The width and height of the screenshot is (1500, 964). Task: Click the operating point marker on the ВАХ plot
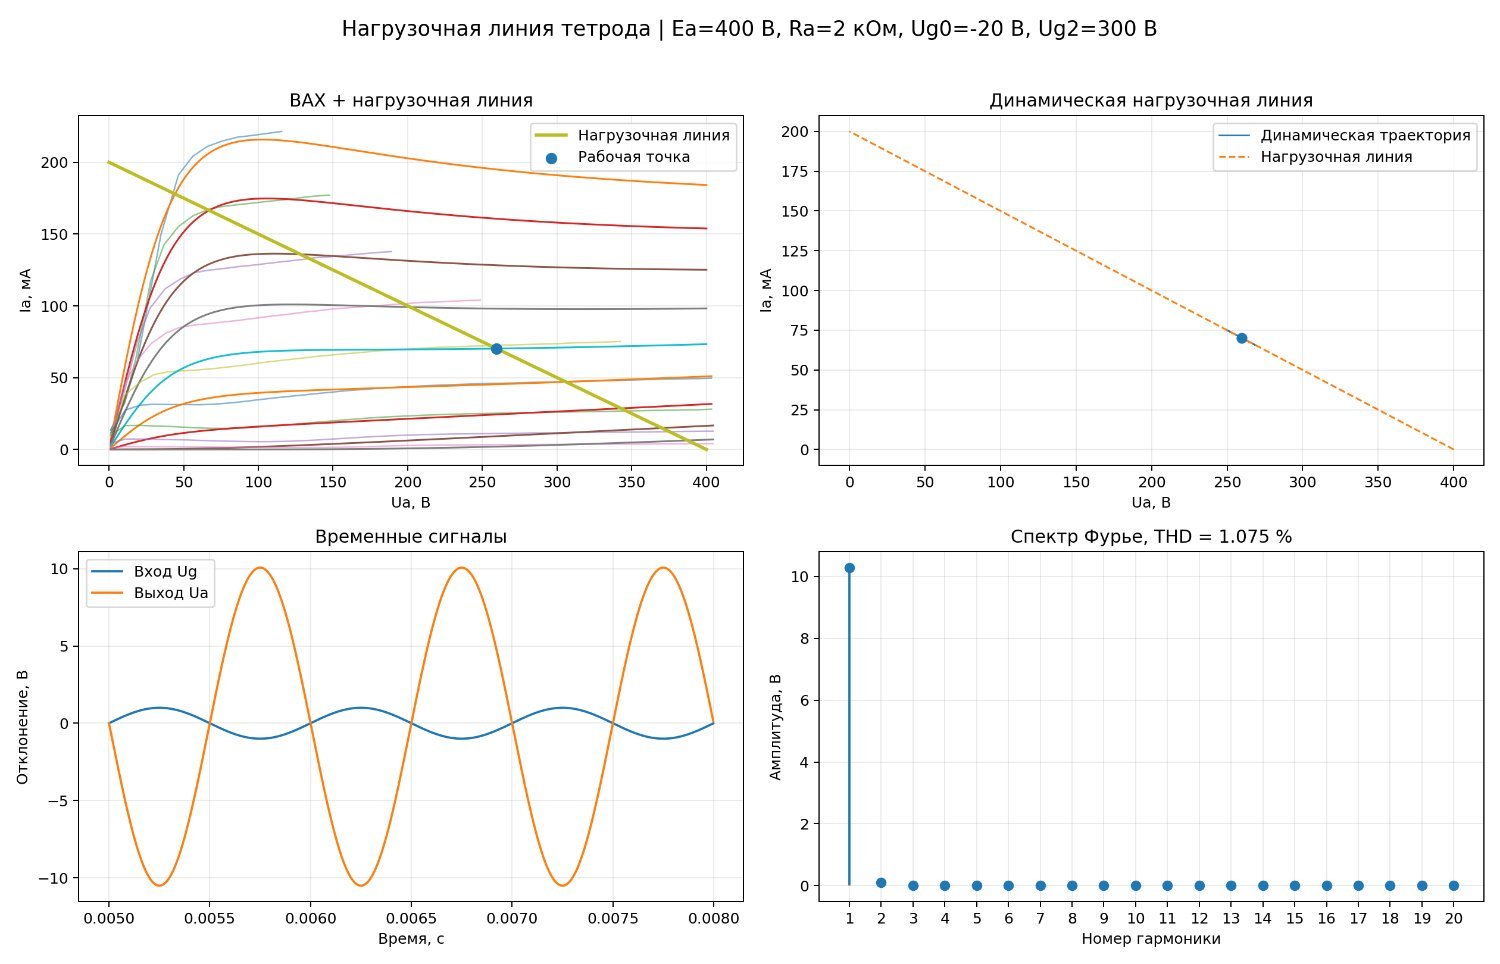coord(496,349)
